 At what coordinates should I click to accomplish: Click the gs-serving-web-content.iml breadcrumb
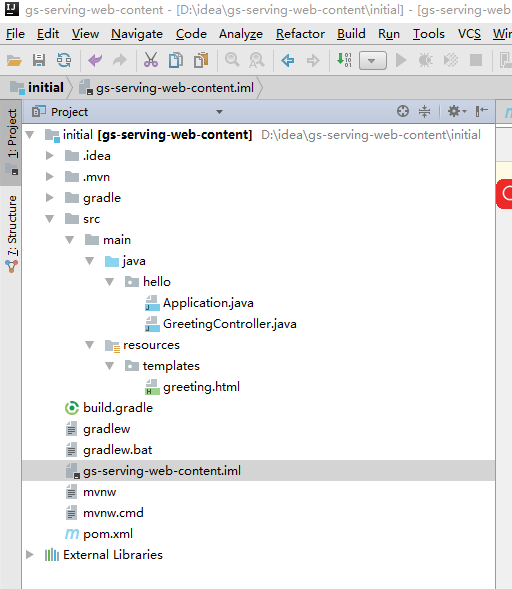click(x=167, y=88)
